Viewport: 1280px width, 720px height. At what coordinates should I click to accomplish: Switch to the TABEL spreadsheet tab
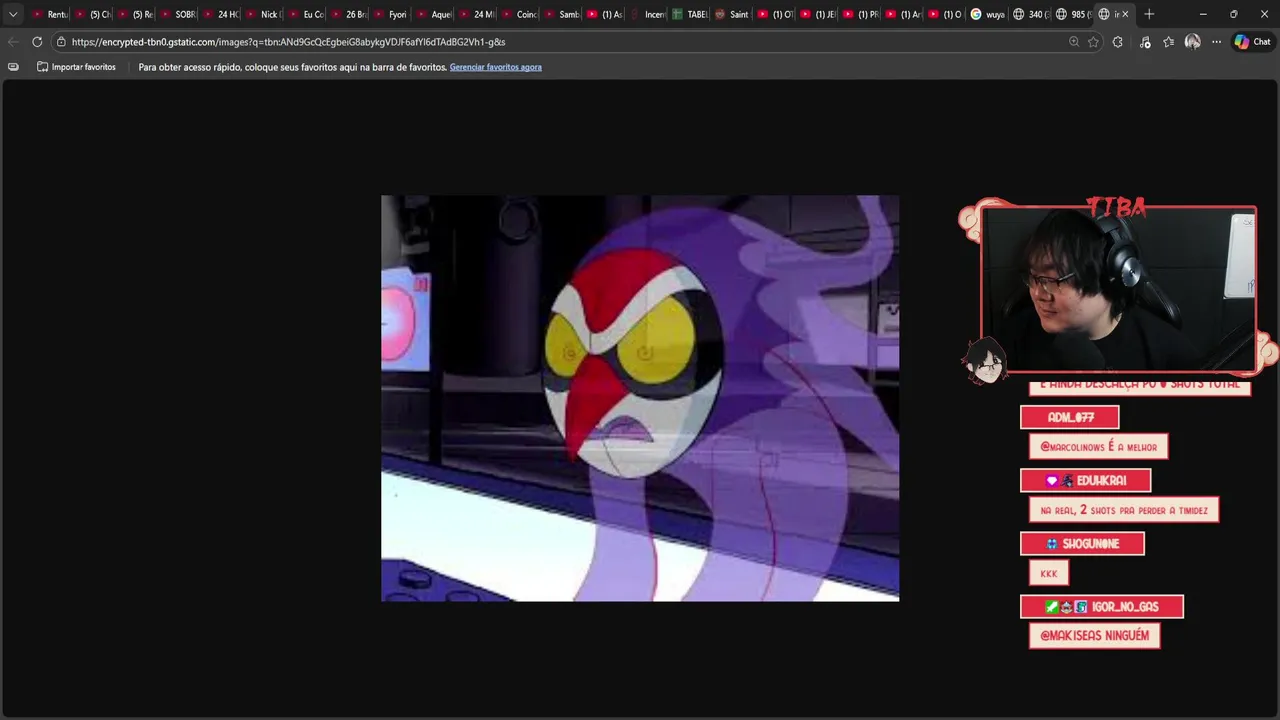pos(690,14)
